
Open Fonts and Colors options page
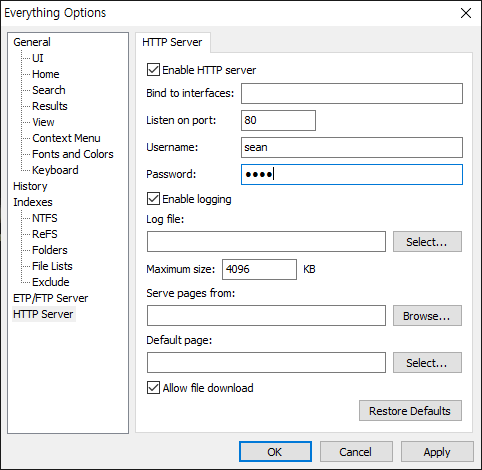[x=73, y=154]
